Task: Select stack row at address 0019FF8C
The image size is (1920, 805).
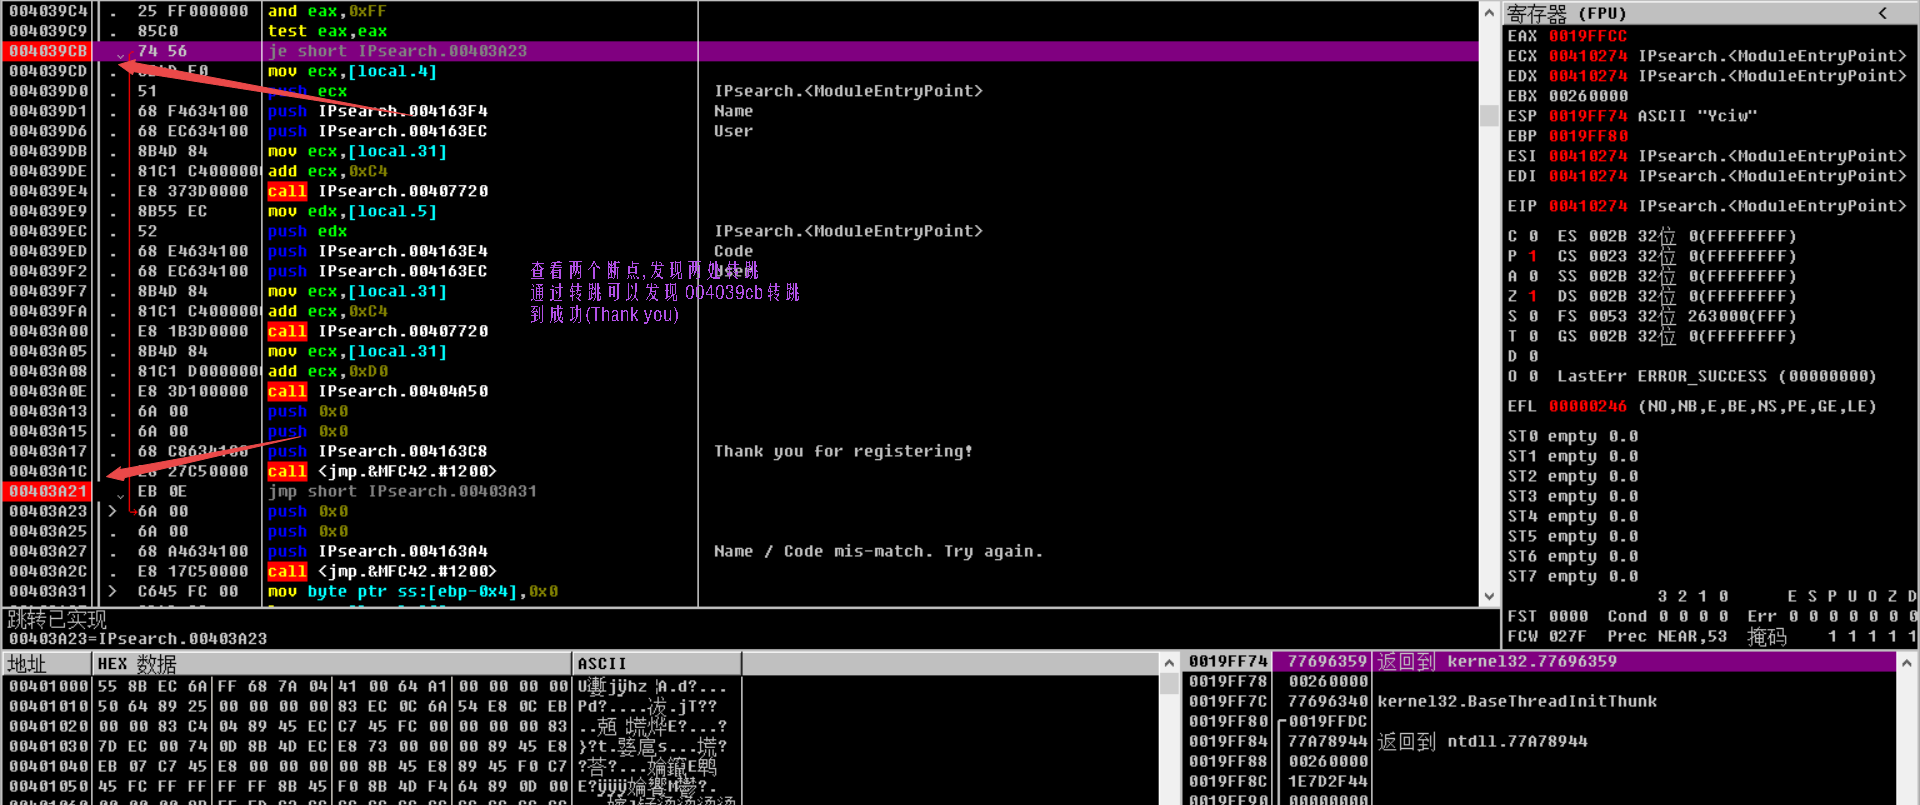Action: click(1540, 781)
